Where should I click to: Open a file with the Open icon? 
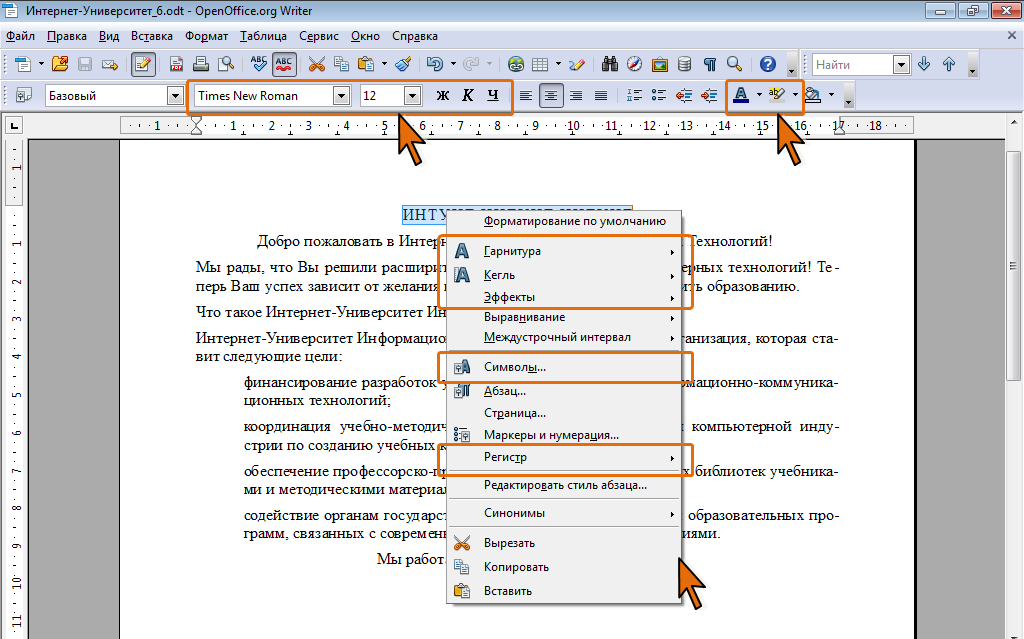(x=60, y=64)
